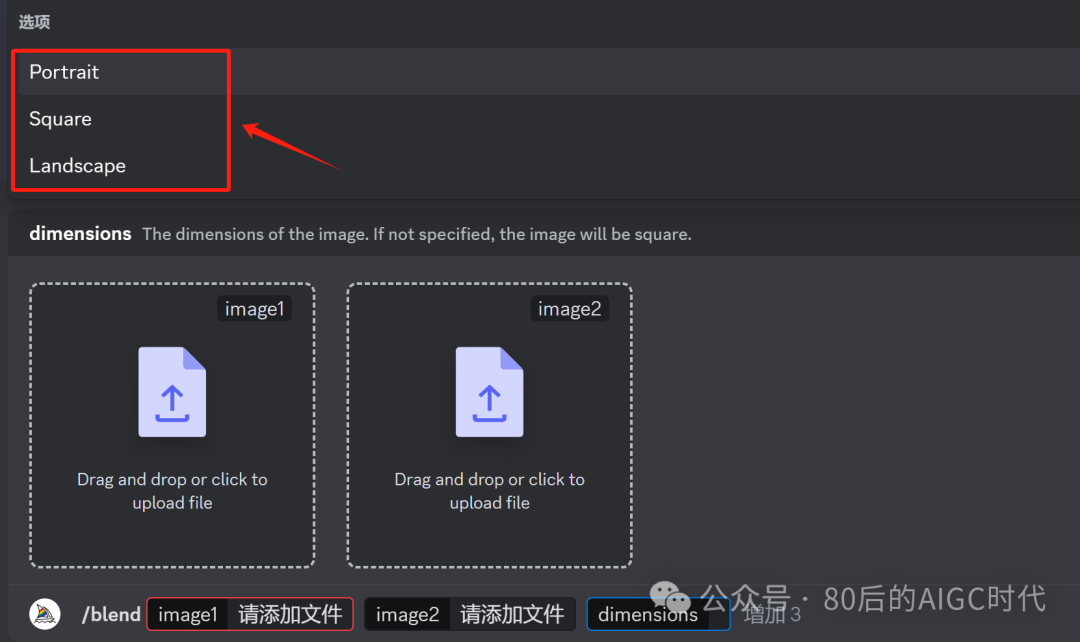The height and width of the screenshot is (642, 1080).
Task: Open the image2 drop zone to upload
Action: (490, 425)
